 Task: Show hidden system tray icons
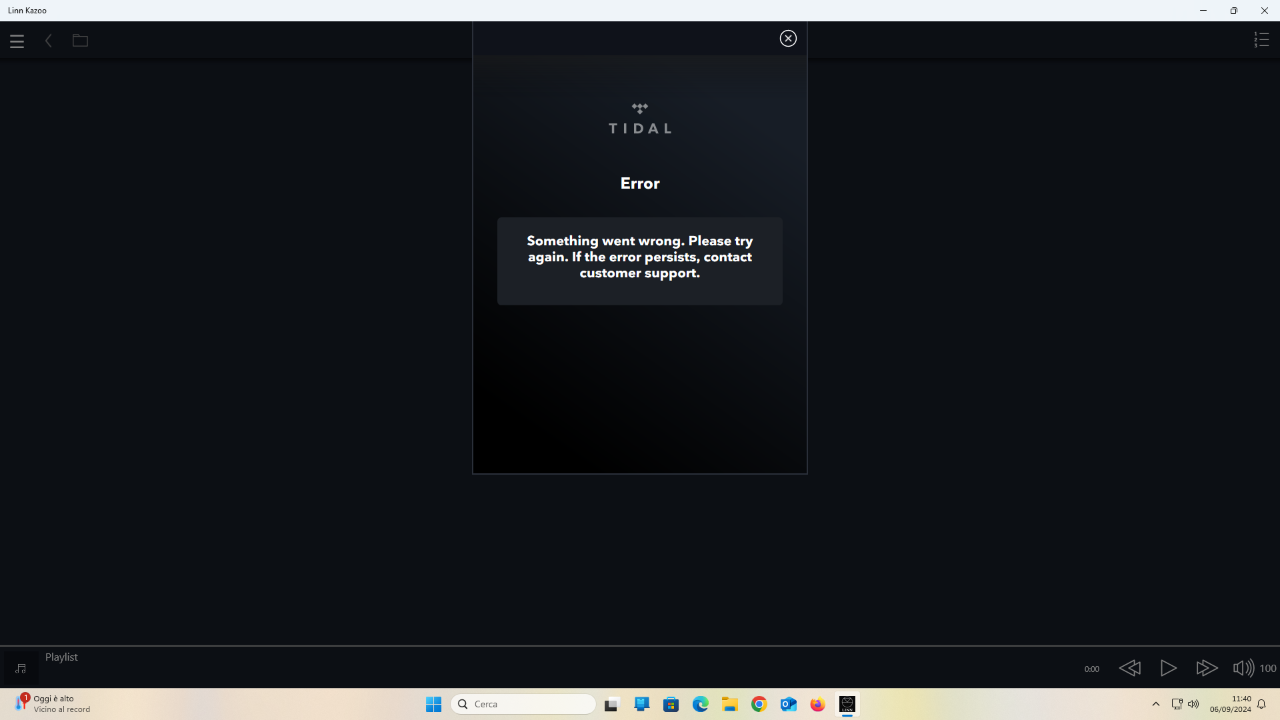point(1156,704)
